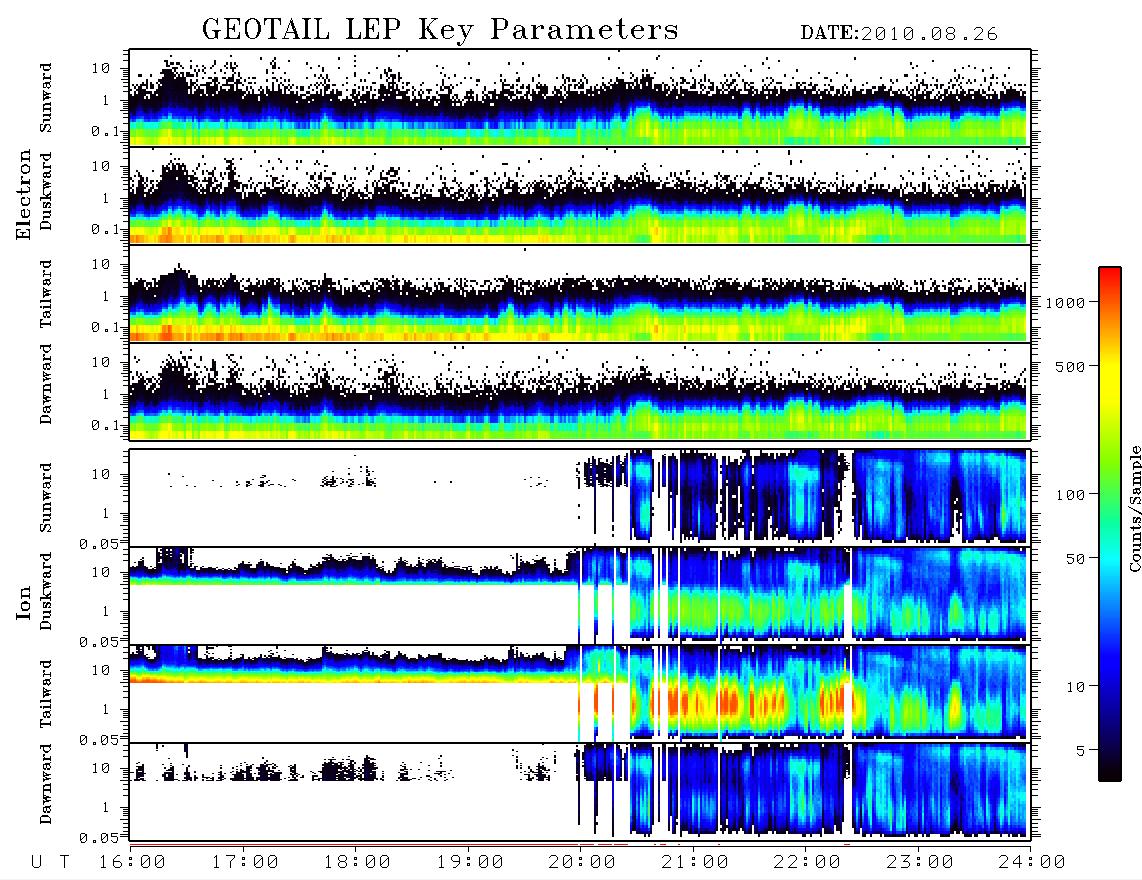1142x880 pixels.
Task: Click the 20:00 time tick label
Action: click(583, 863)
